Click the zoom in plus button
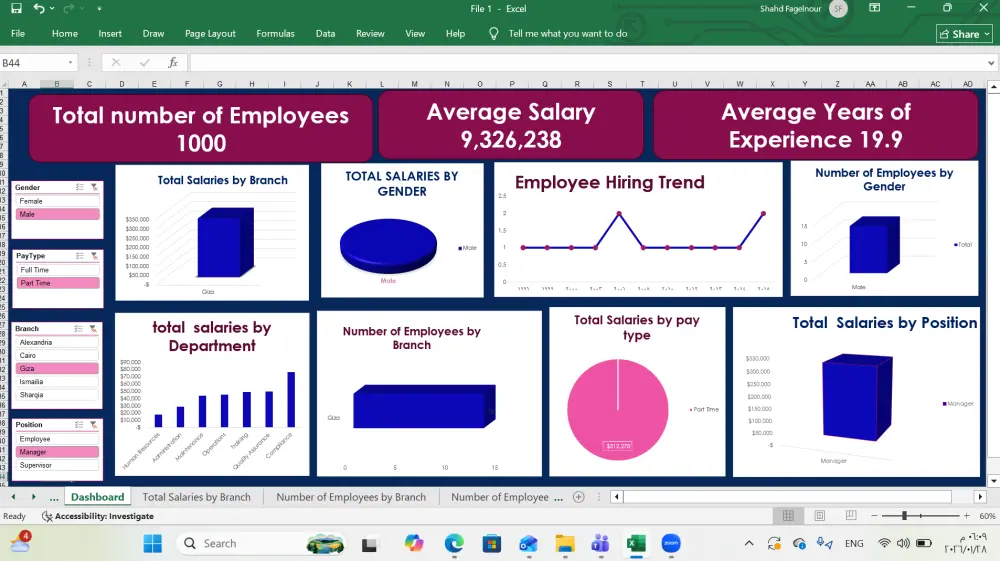 click(966, 516)
